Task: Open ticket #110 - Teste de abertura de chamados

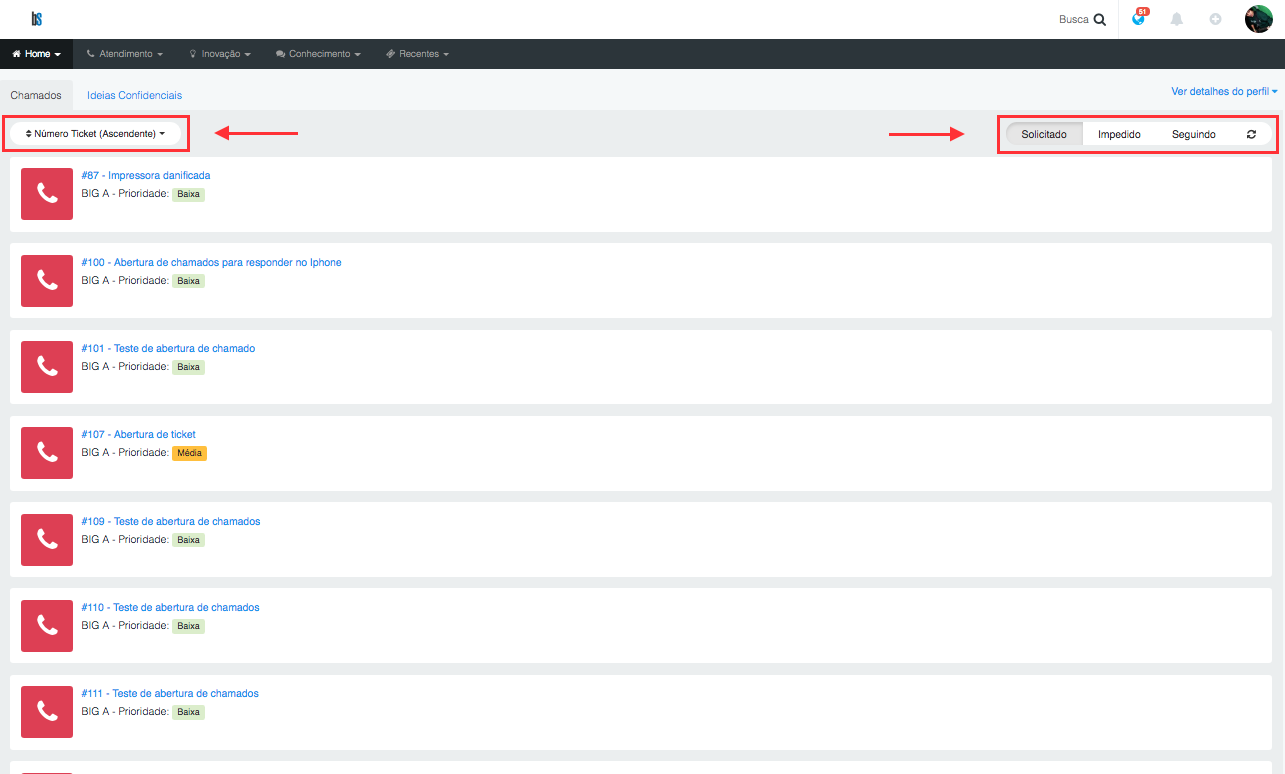Action: click(x=170, y=607)
